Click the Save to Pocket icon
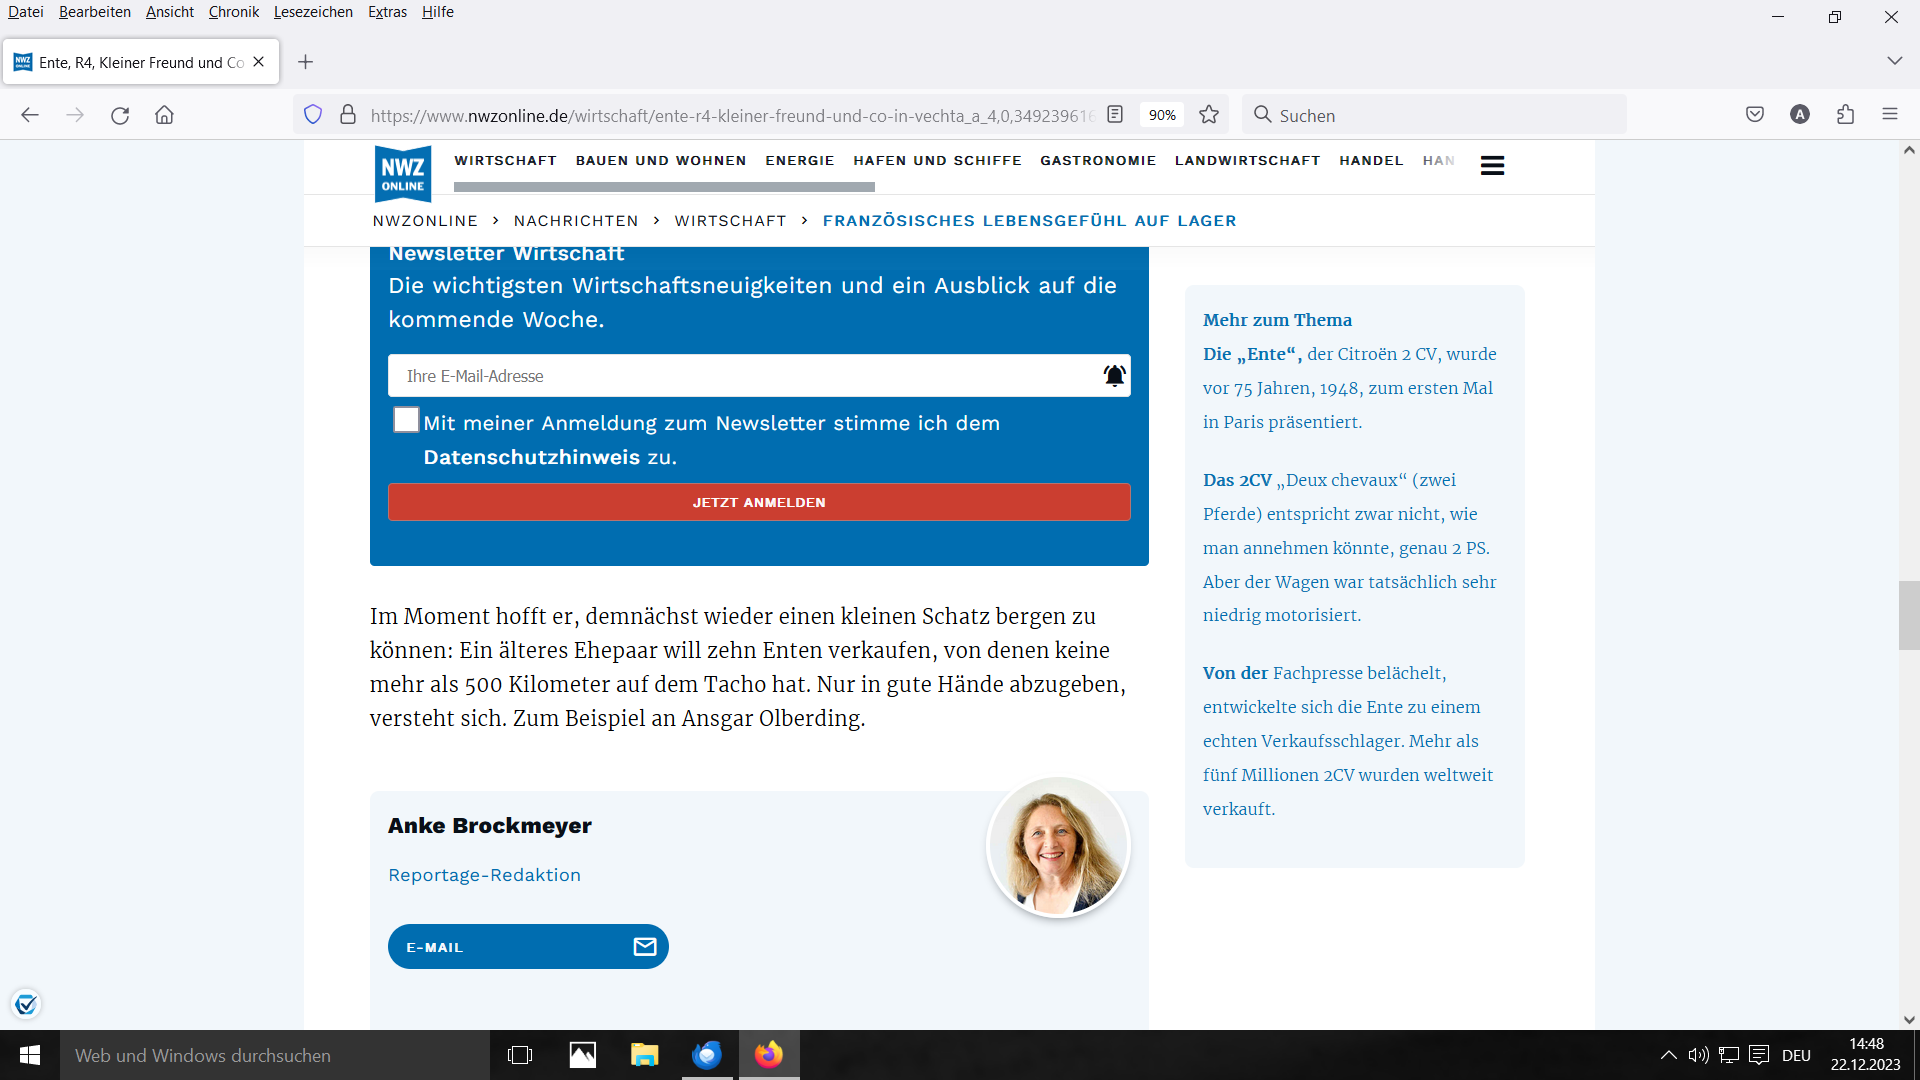 pos(1755,115)
